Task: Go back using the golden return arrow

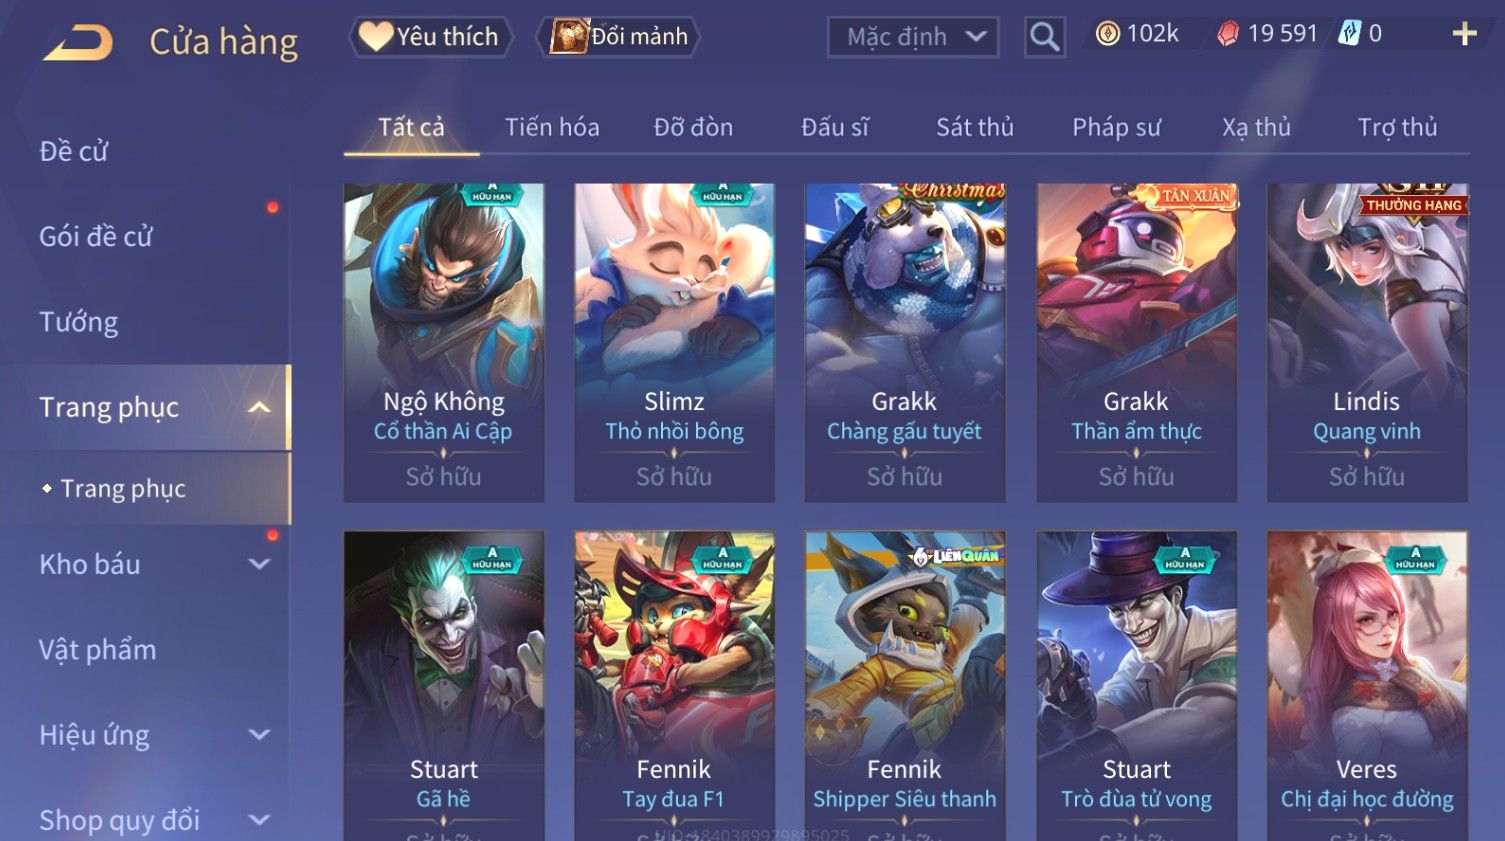Action: (x=78, y=42)
